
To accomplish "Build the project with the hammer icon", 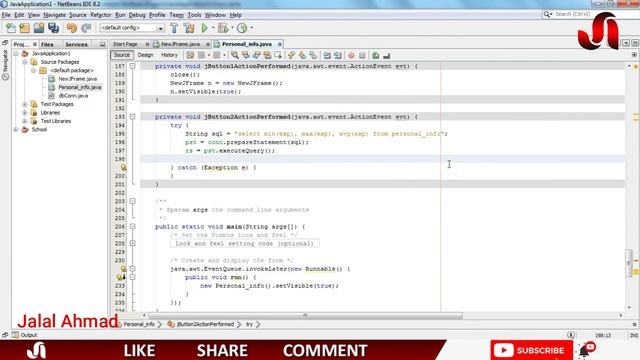I will pos(174,28).
